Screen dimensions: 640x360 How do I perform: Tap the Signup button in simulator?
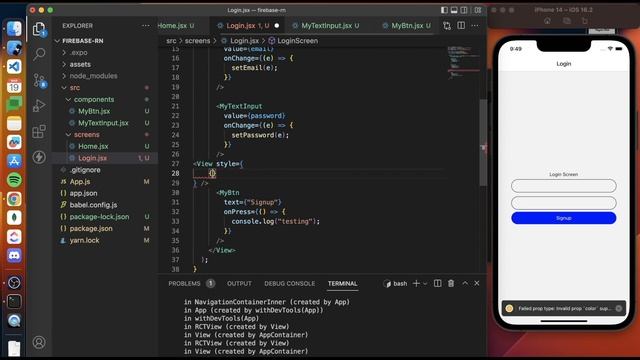[563, 218]
